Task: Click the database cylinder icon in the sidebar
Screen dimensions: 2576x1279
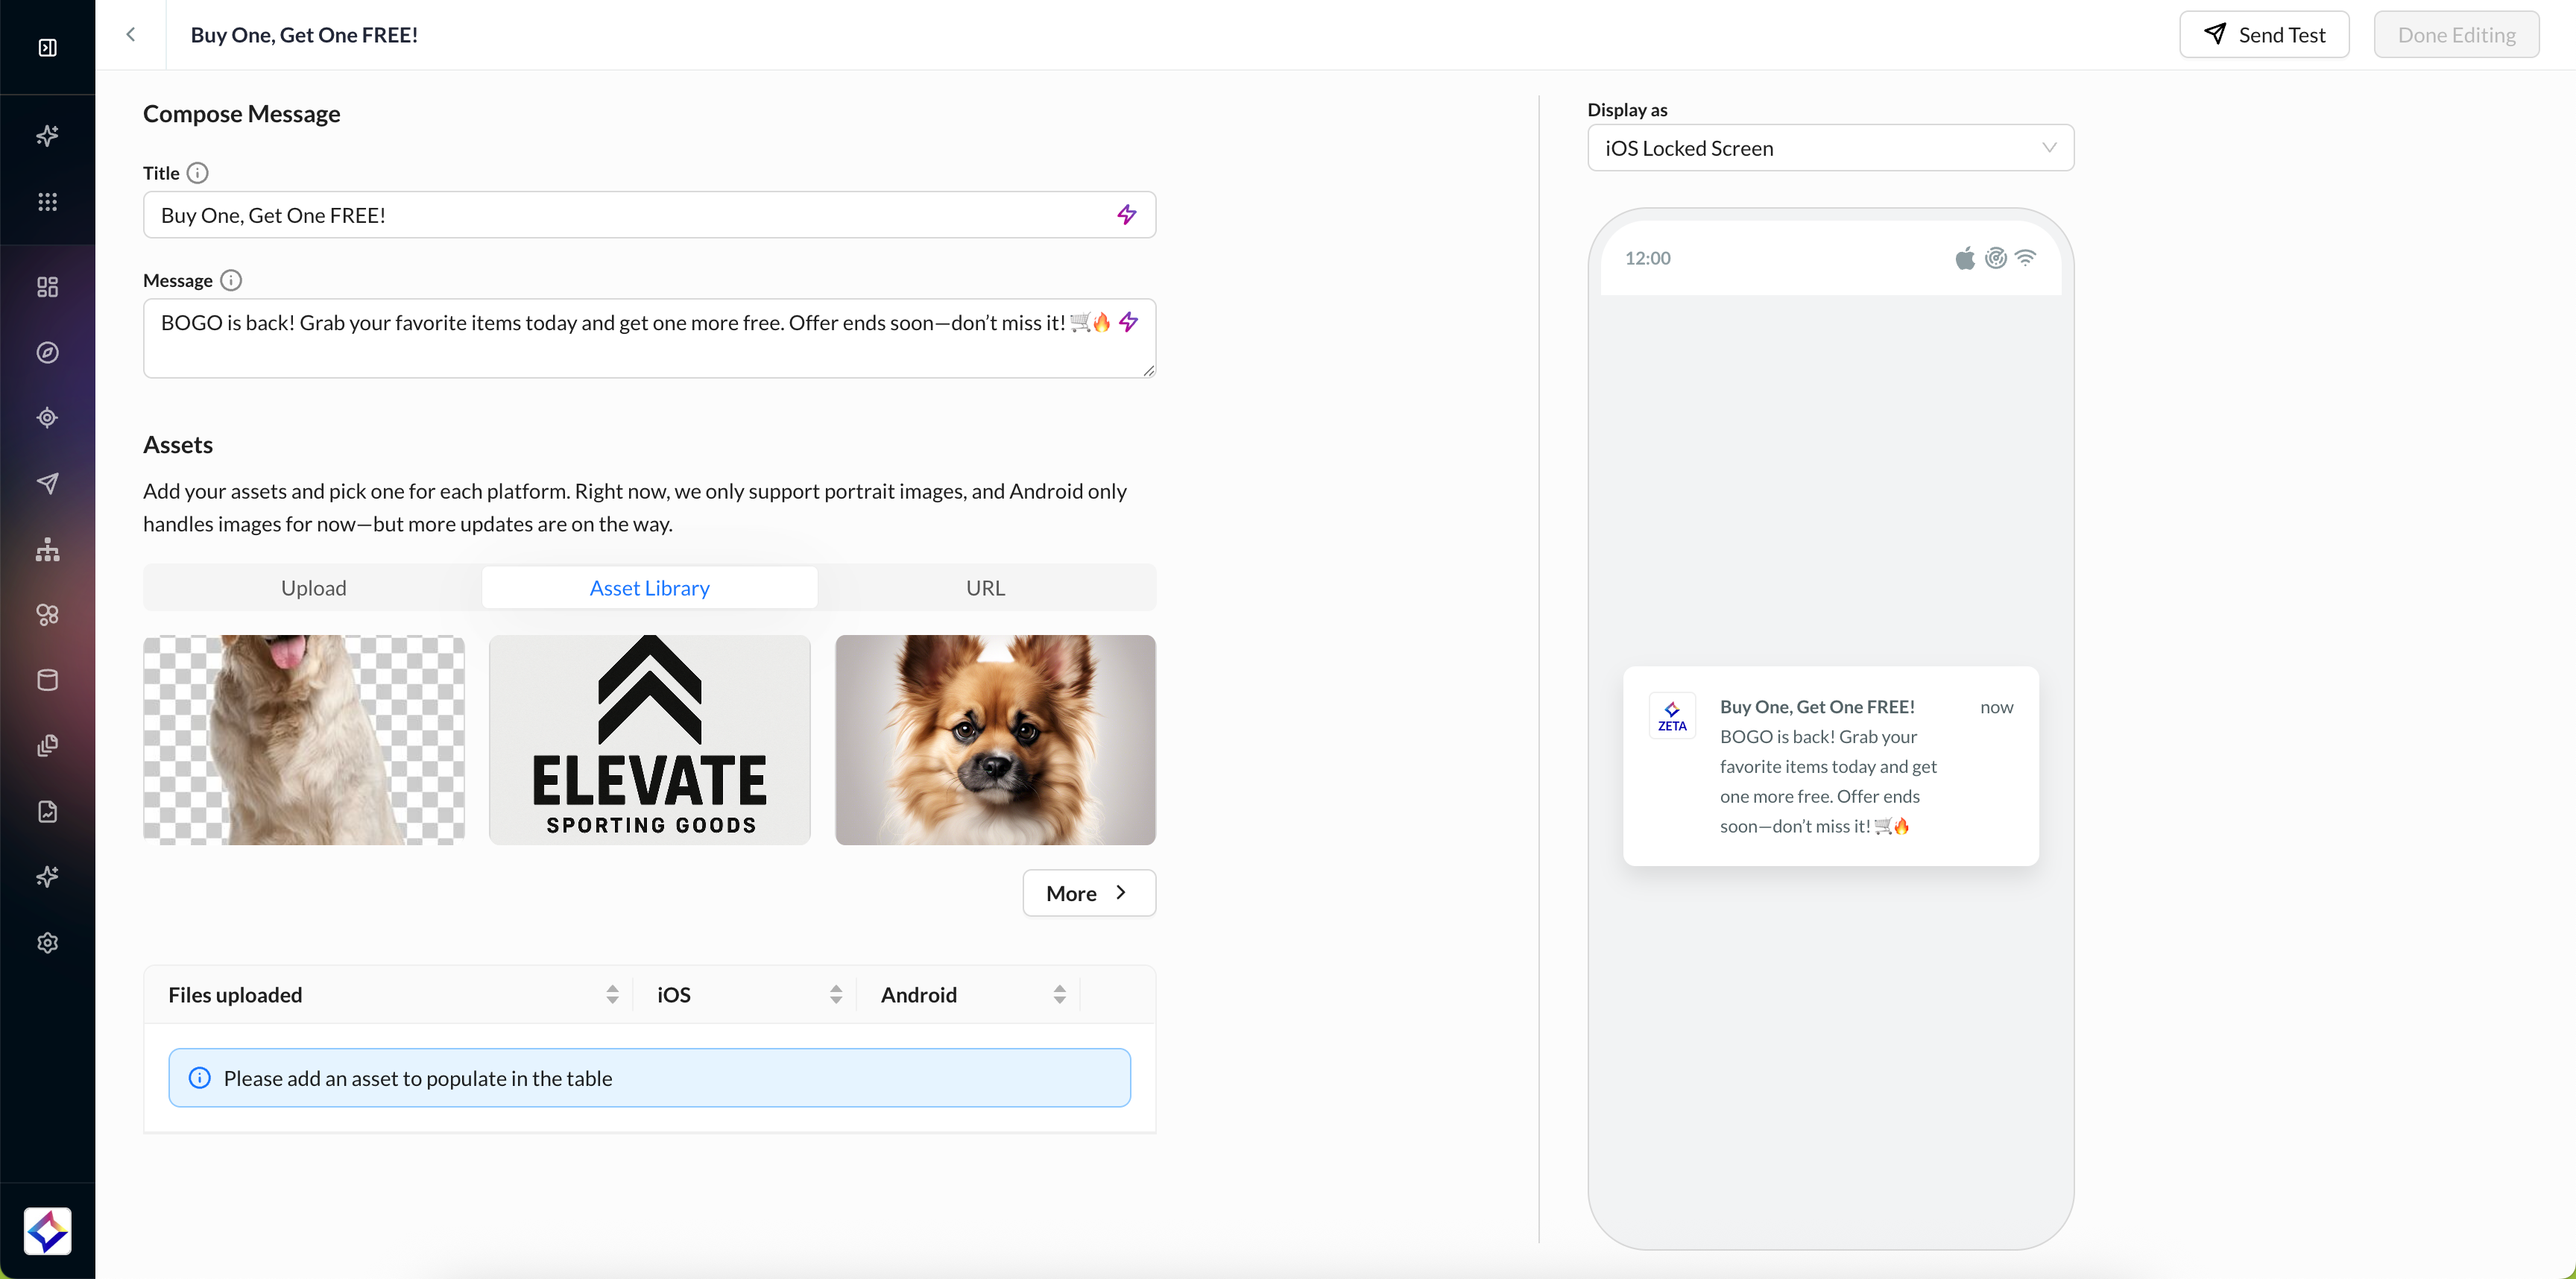Action: click(x=47, y=681)
